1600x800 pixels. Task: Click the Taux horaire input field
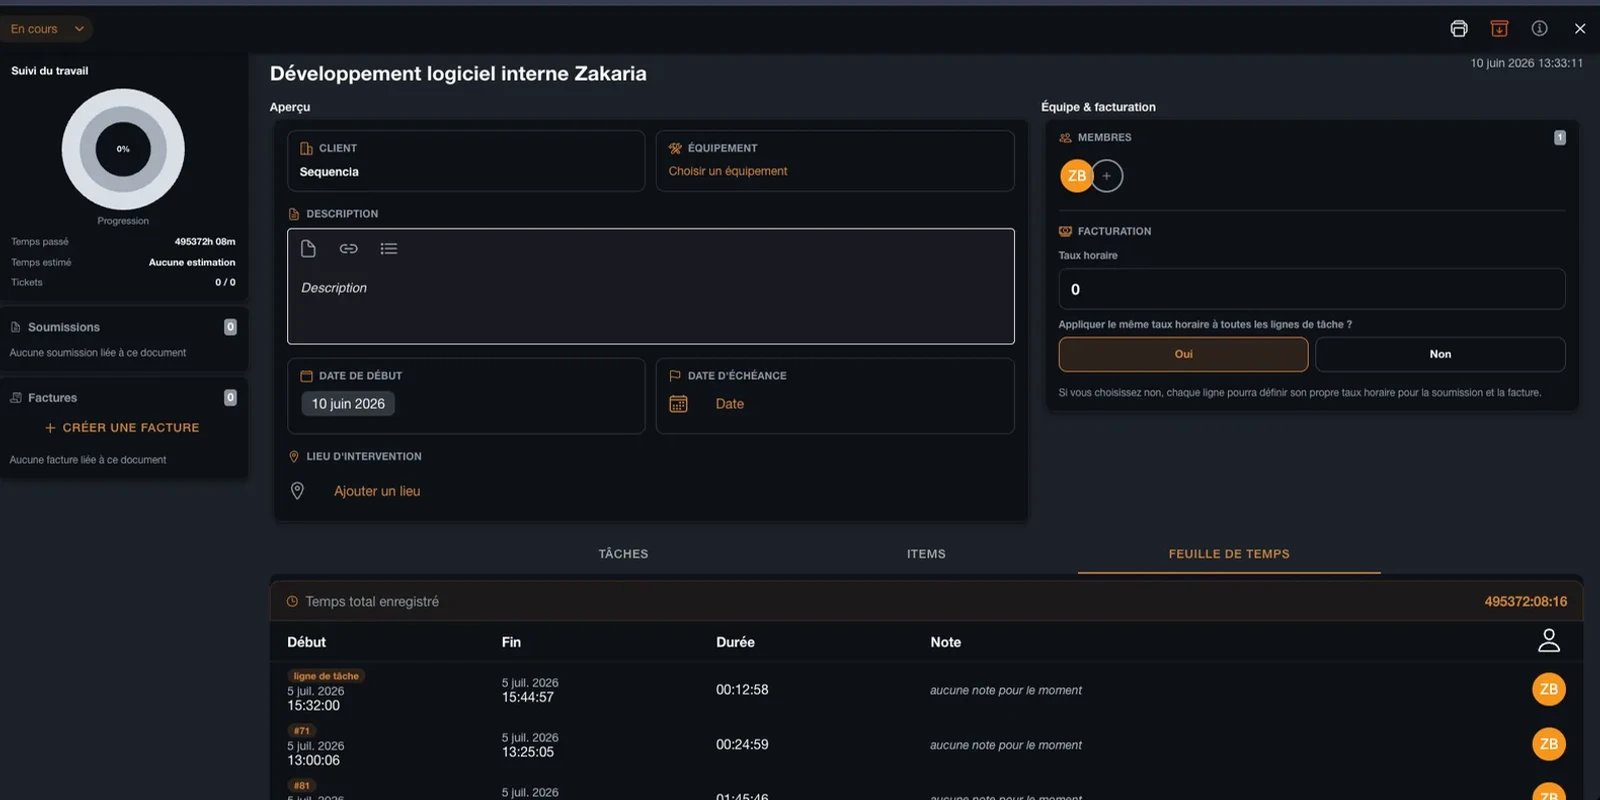(x=1312, y=289)
